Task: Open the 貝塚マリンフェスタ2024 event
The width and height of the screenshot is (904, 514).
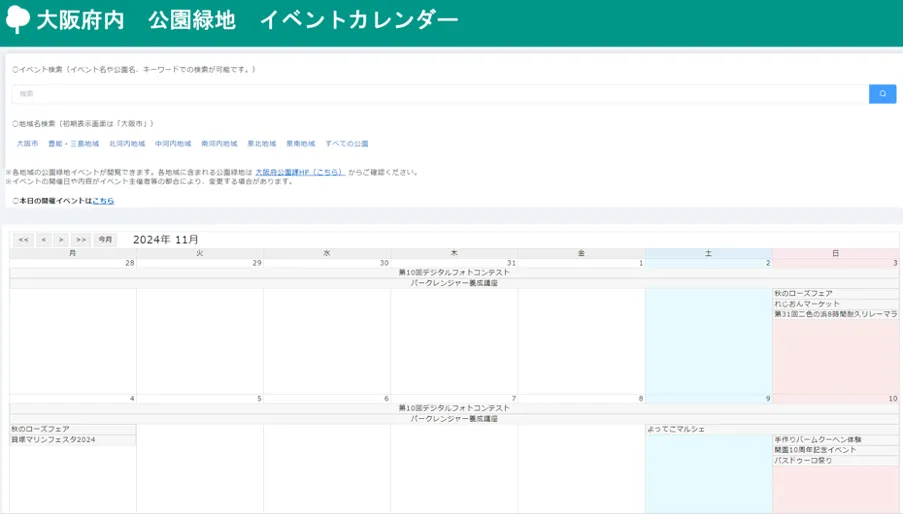Action: pyautogui.click(x=54, y=440)
